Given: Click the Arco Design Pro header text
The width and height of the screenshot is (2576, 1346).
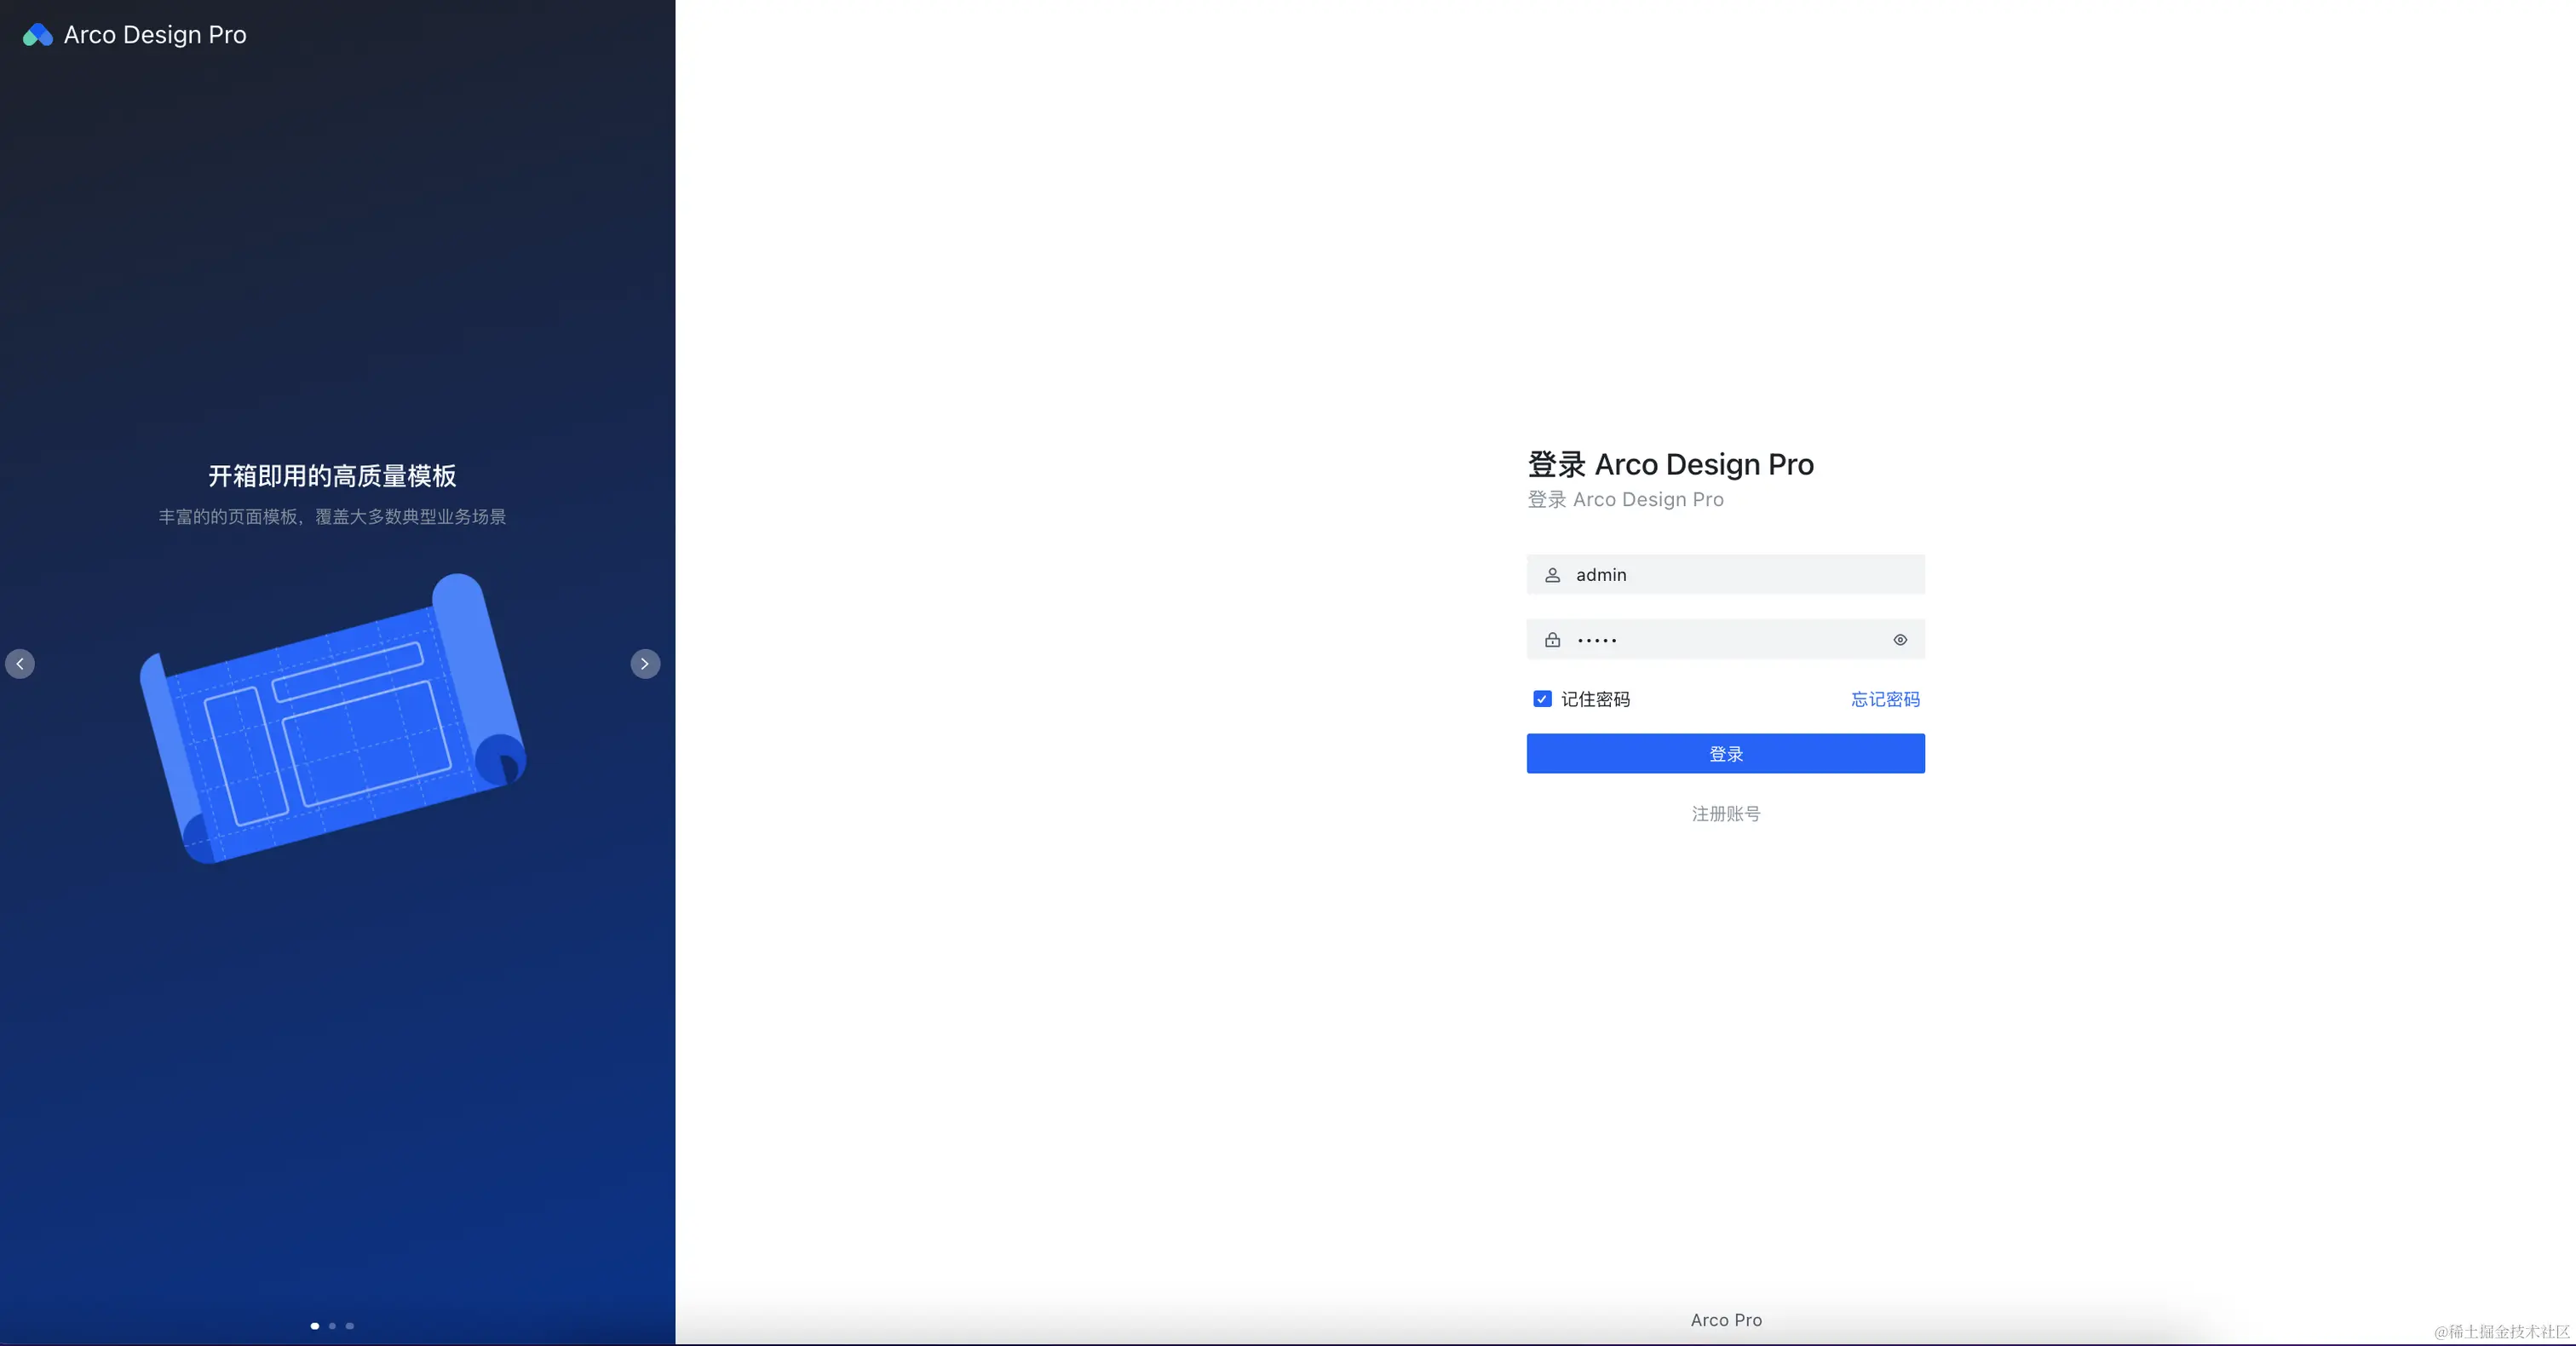Looking at the screenshot, I should (x=155, y=35).
